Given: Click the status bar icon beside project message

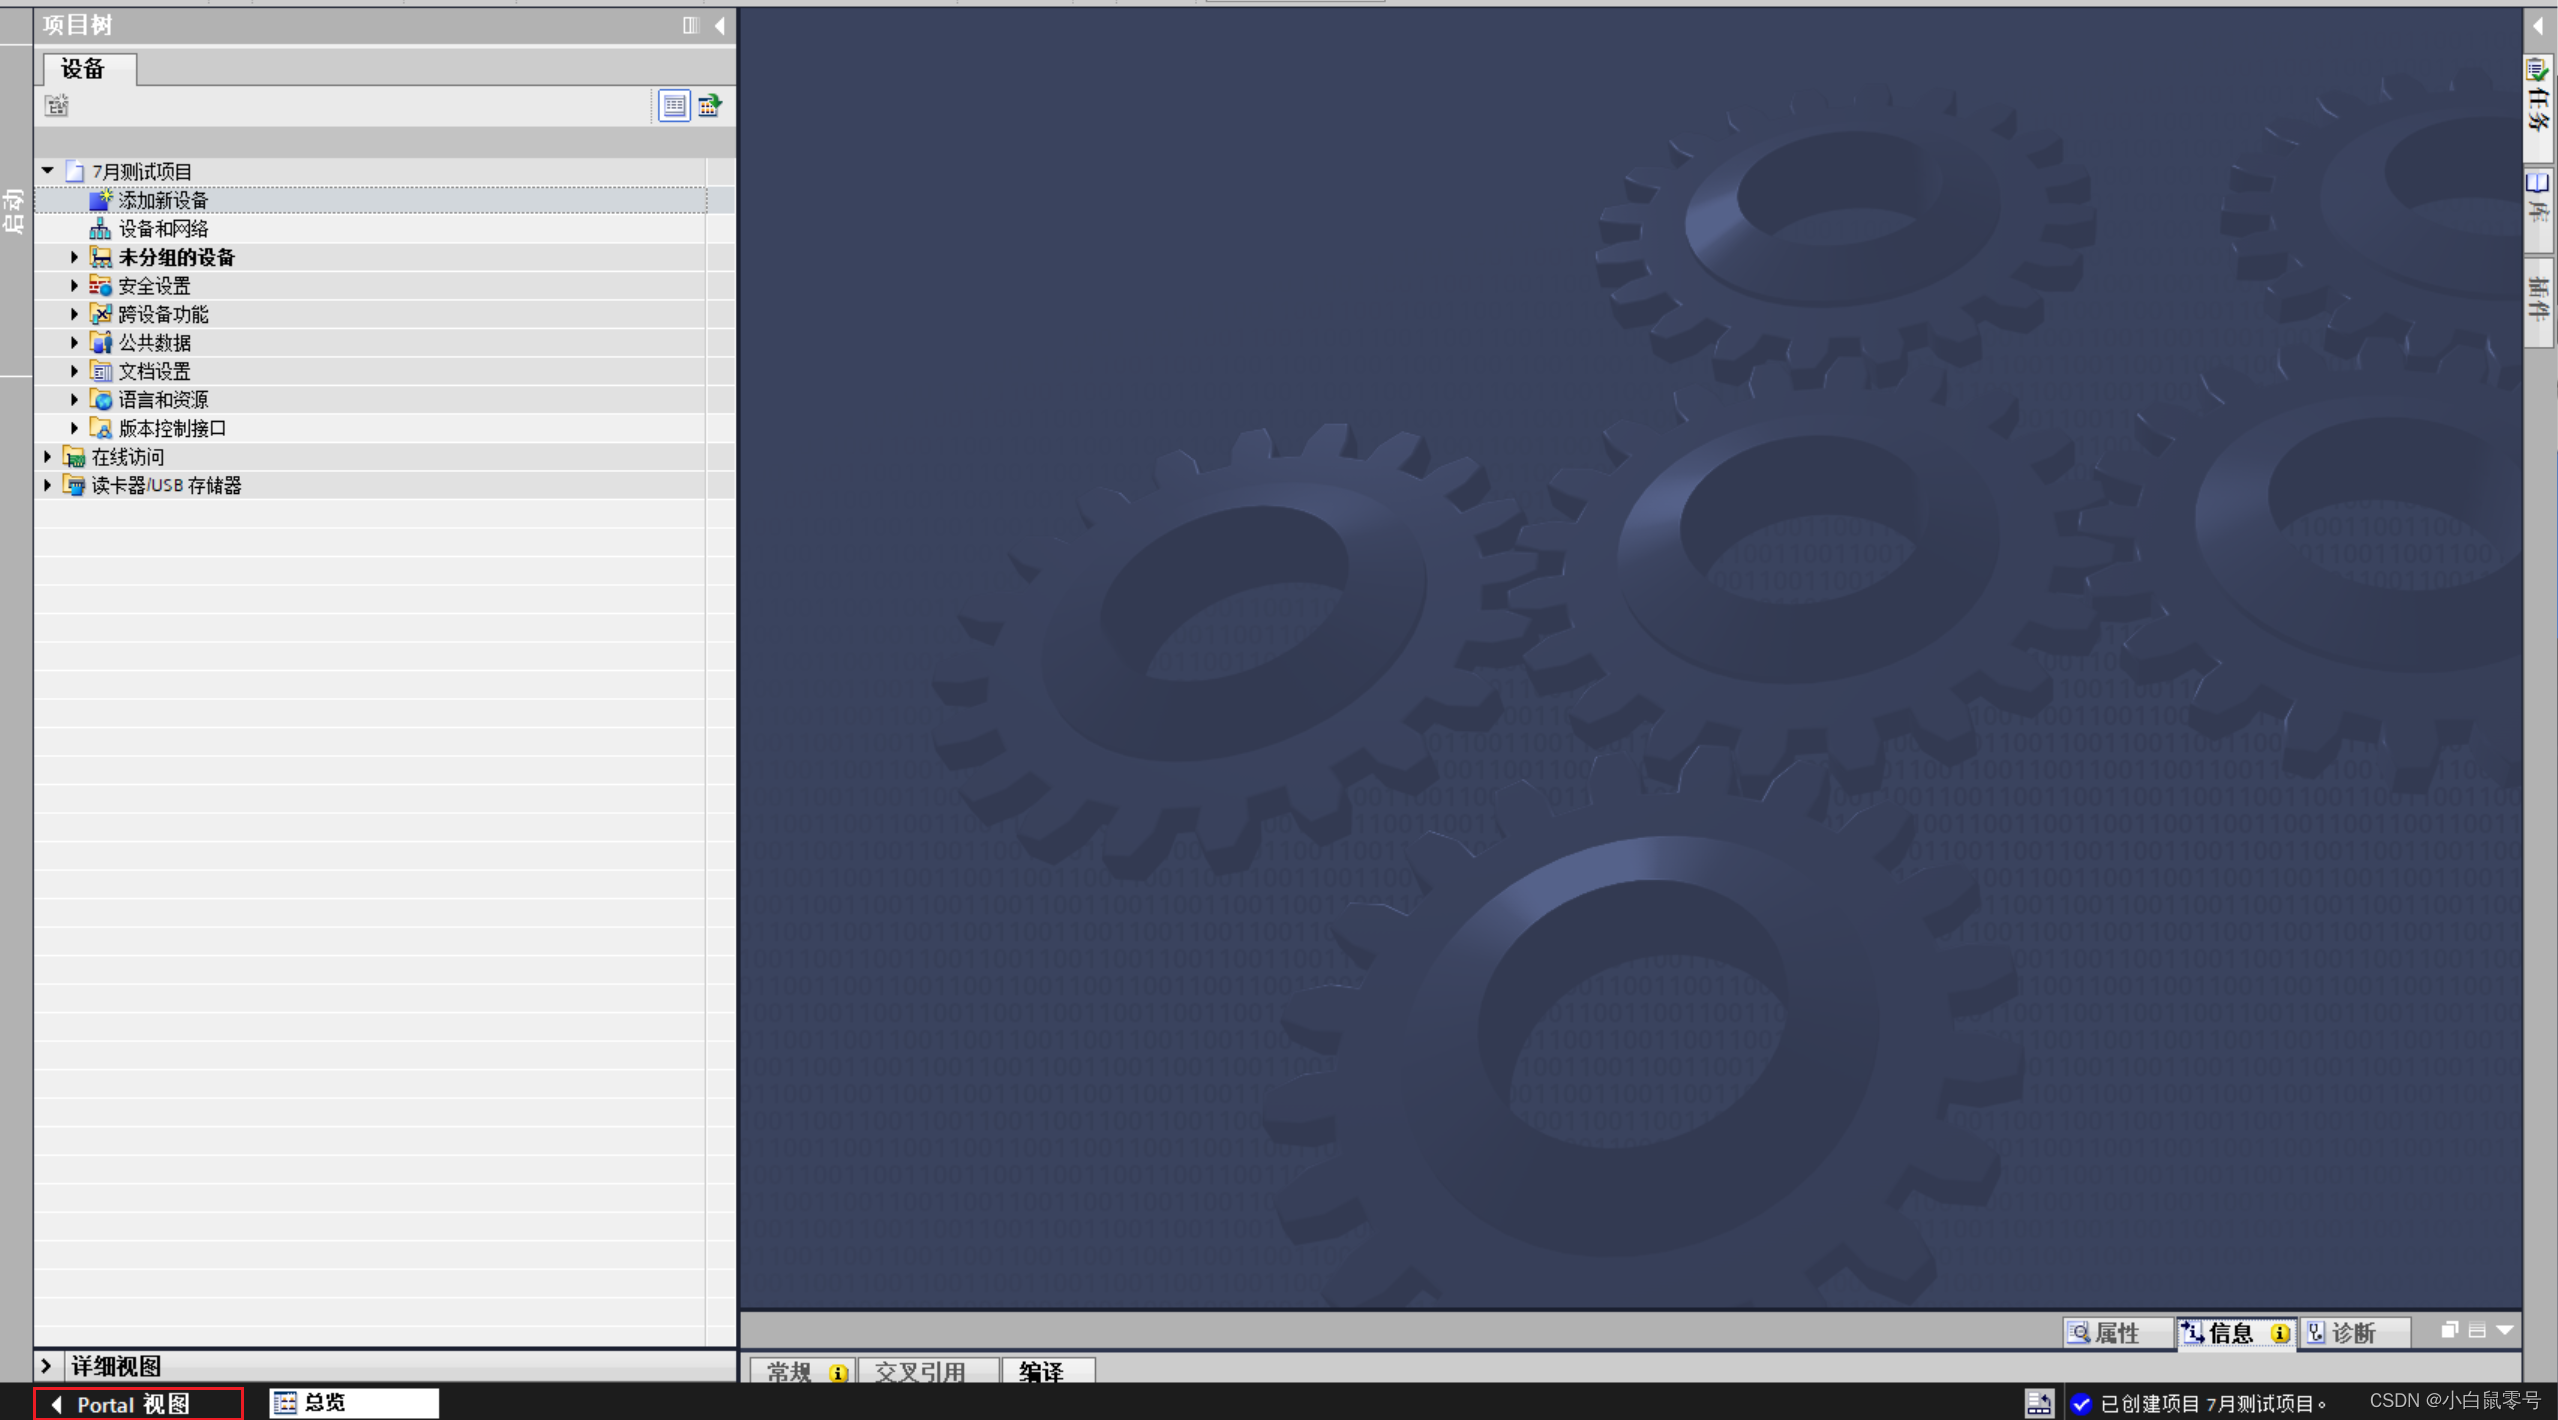Looking at the screenshot, I should pos(2038,1403).
